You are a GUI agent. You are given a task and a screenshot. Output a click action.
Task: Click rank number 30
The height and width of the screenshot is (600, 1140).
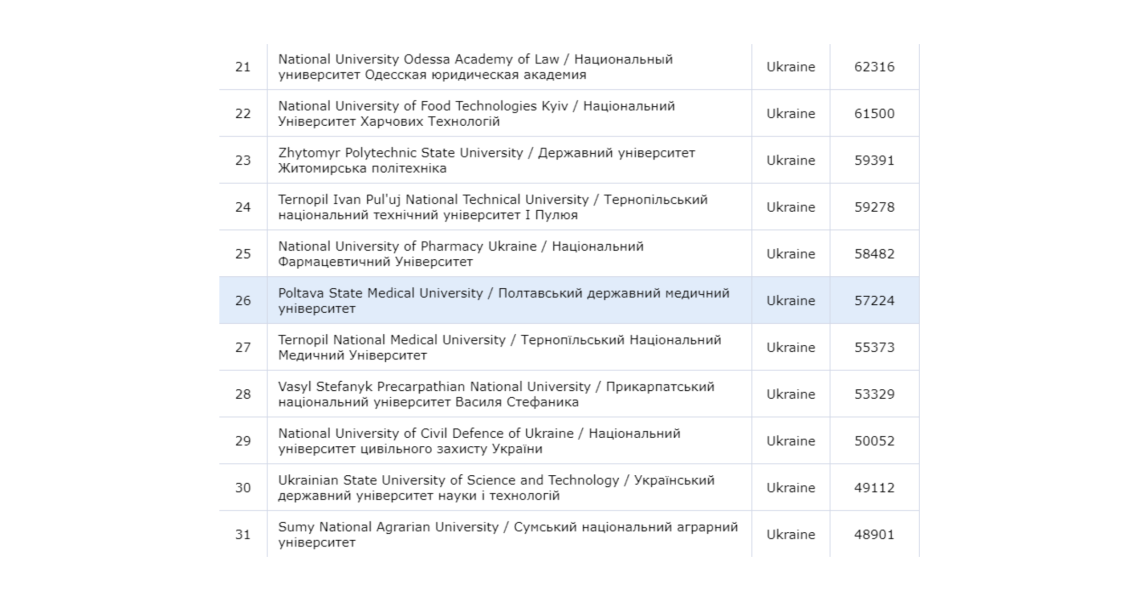[x=243, y=488]
